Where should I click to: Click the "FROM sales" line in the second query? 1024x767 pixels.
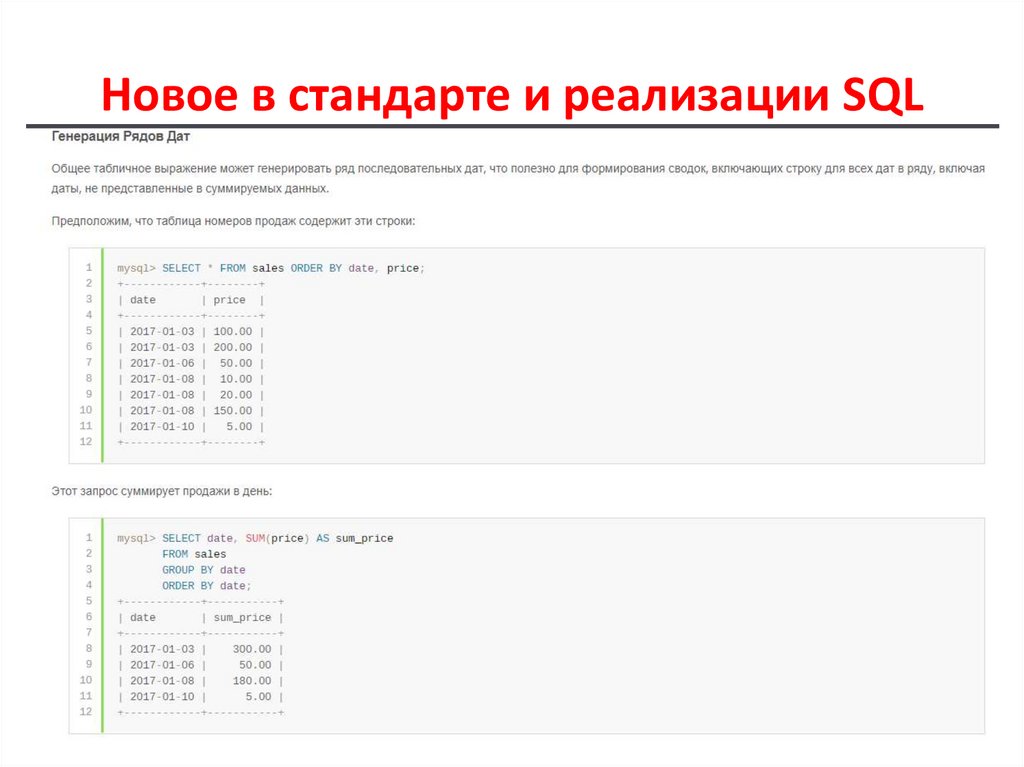point(194,554)
